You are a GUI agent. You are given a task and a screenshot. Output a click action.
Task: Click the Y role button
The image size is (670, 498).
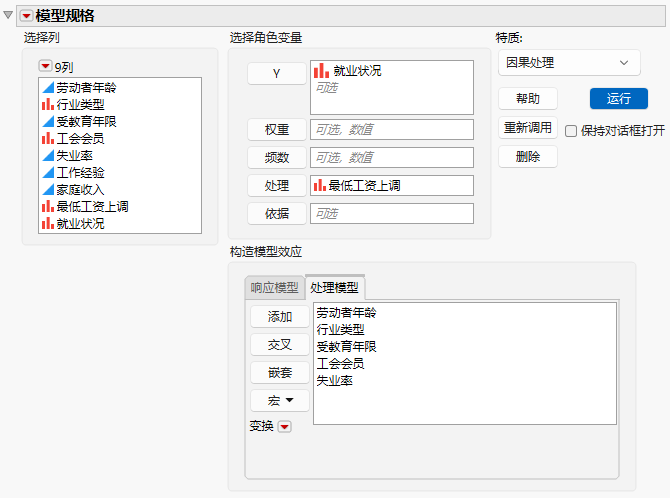276,74
